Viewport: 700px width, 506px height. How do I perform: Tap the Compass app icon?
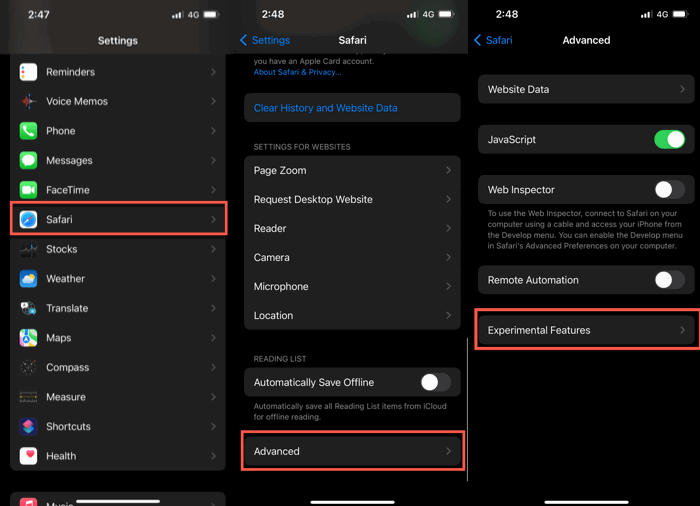pos(28,367)
